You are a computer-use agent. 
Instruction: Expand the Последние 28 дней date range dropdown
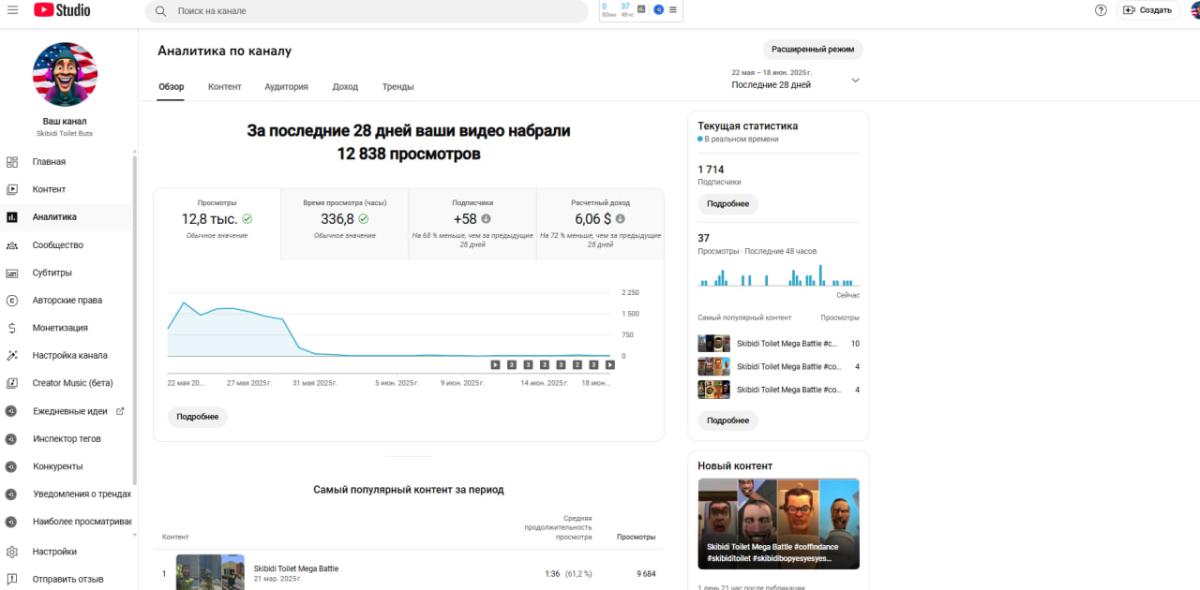[855, 80]
